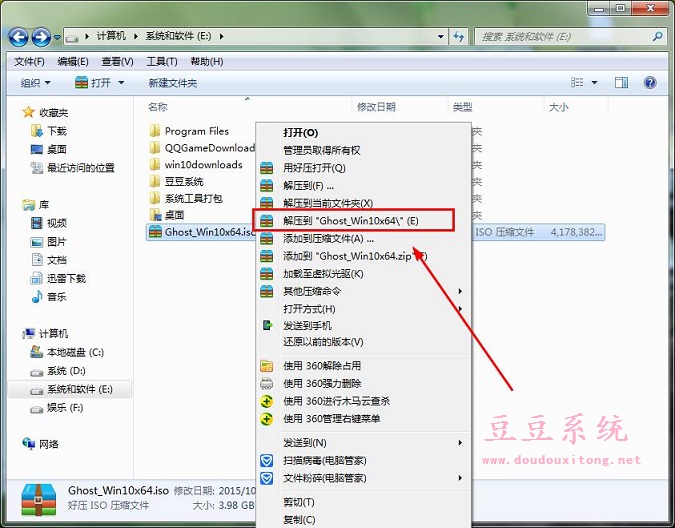Image resolution: width=675 pixels, height=528 pixels.
Task: Click archive icon beside 用好压打开(Q)
Action: pos(267,168)
